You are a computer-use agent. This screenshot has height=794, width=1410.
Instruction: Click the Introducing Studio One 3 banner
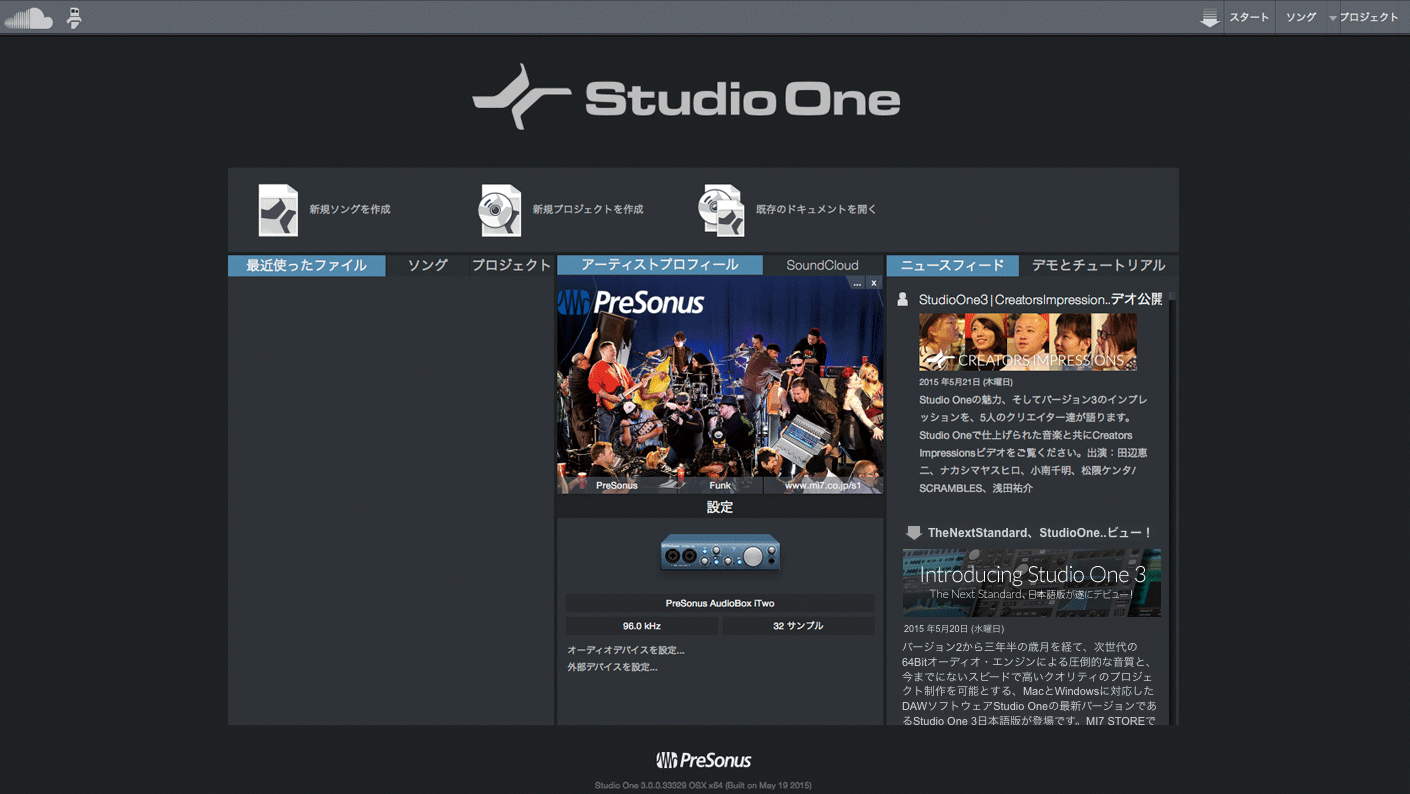(x=1032, y=582)
